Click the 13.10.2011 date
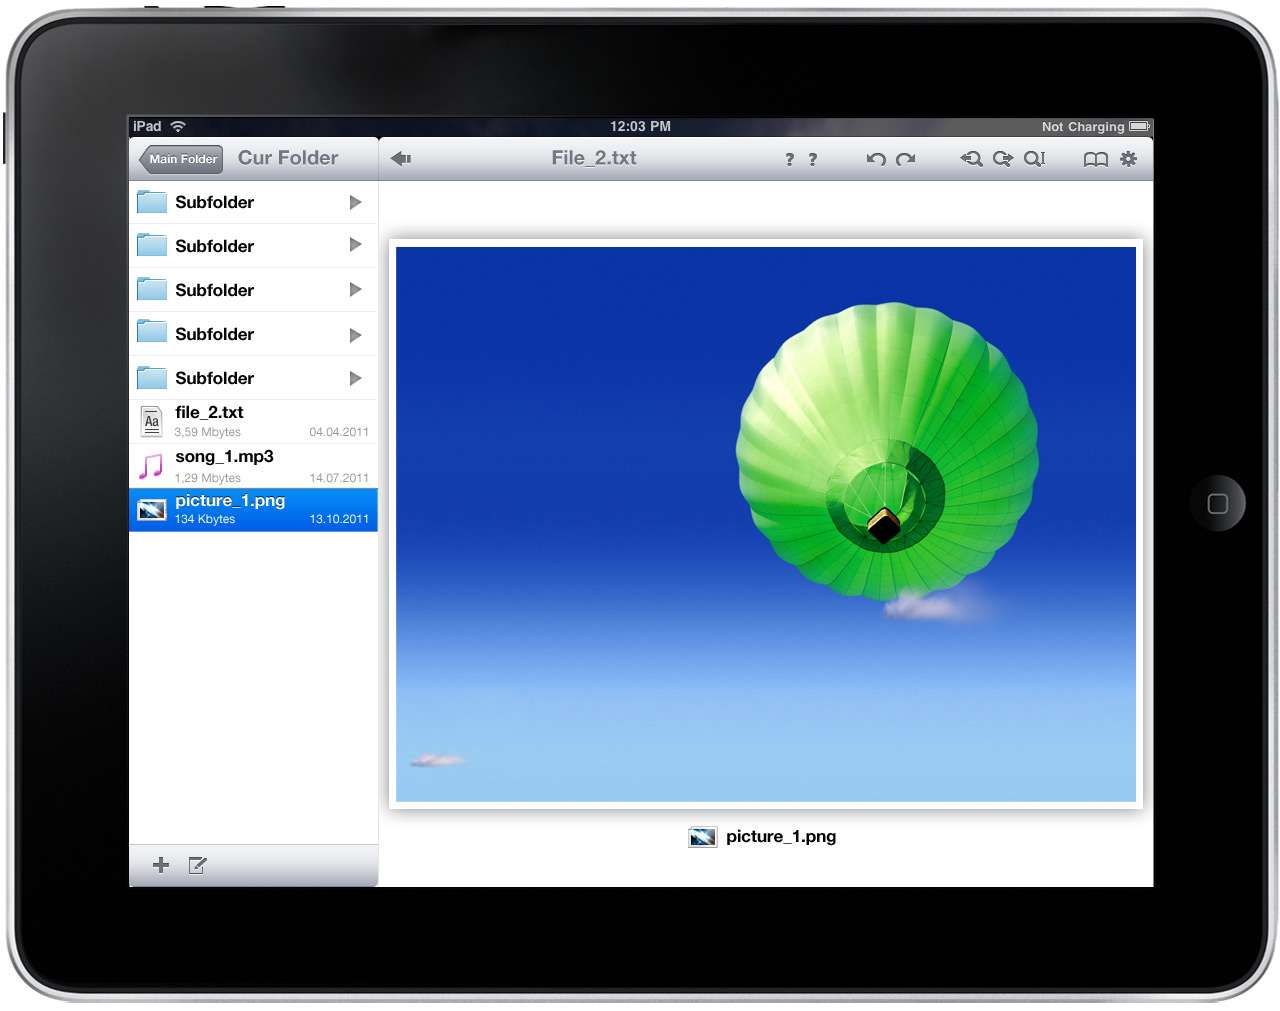 click(x=339, y=519)
